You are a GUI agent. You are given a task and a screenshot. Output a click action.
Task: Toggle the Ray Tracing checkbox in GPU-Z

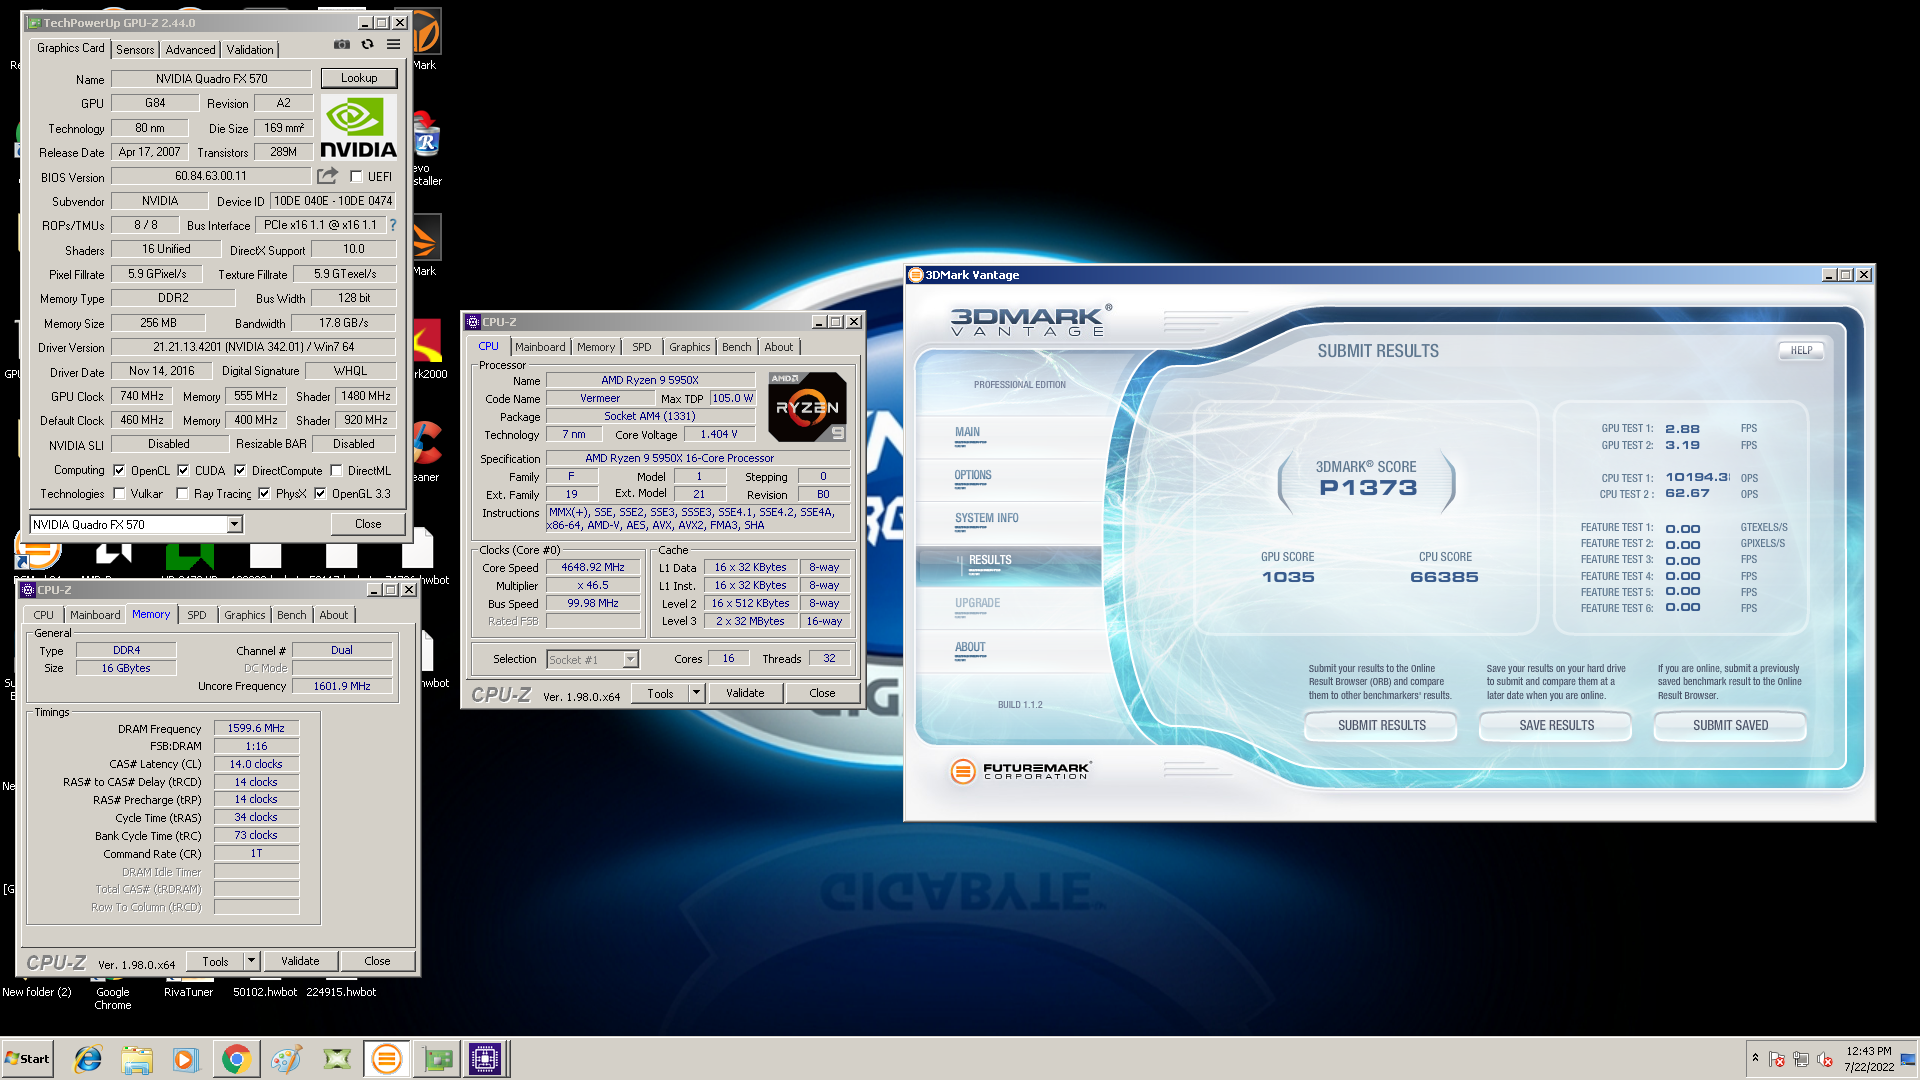(x=182, y=493)
